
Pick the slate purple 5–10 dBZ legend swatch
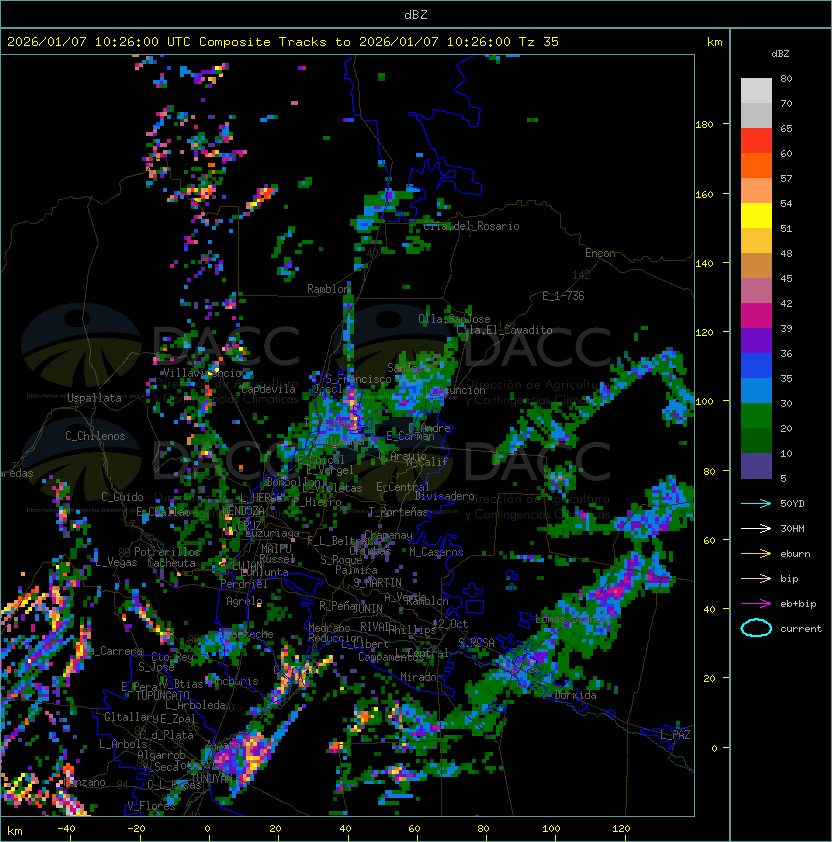click(x=756, y=466)
